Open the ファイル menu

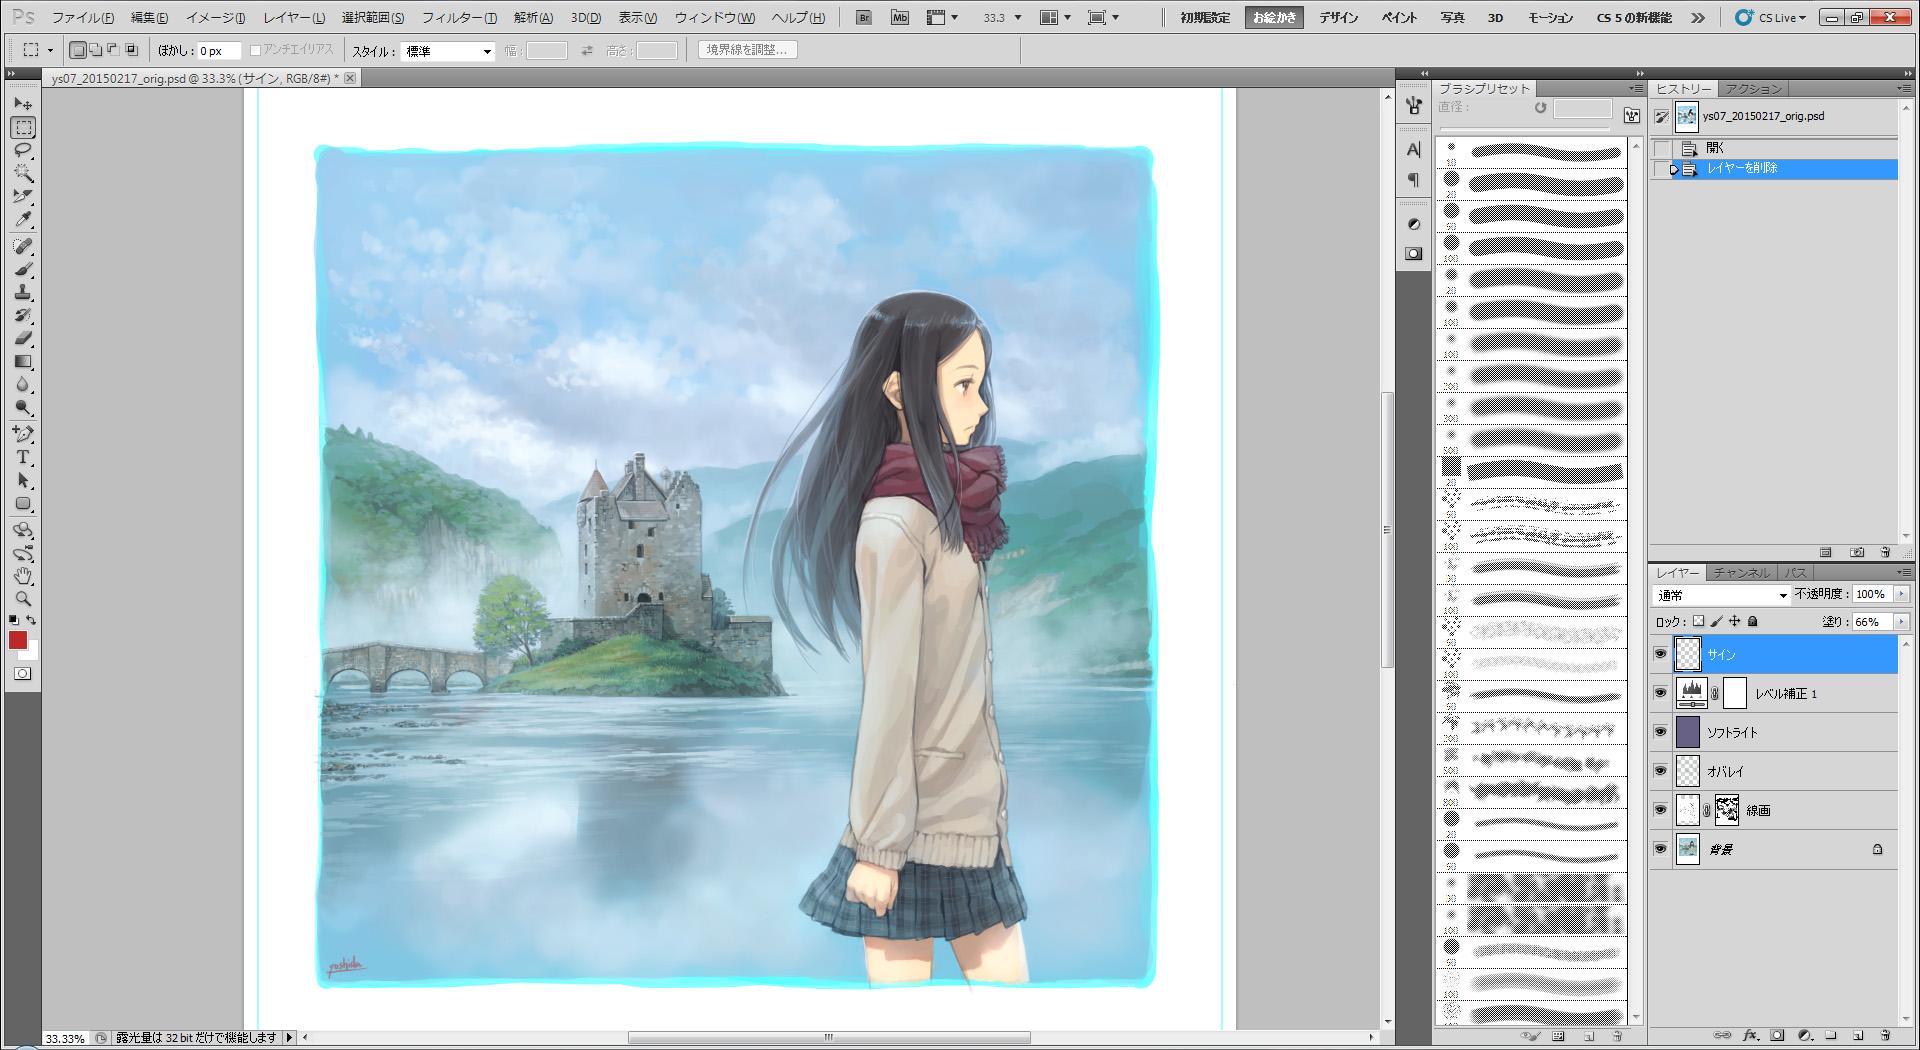83,18
